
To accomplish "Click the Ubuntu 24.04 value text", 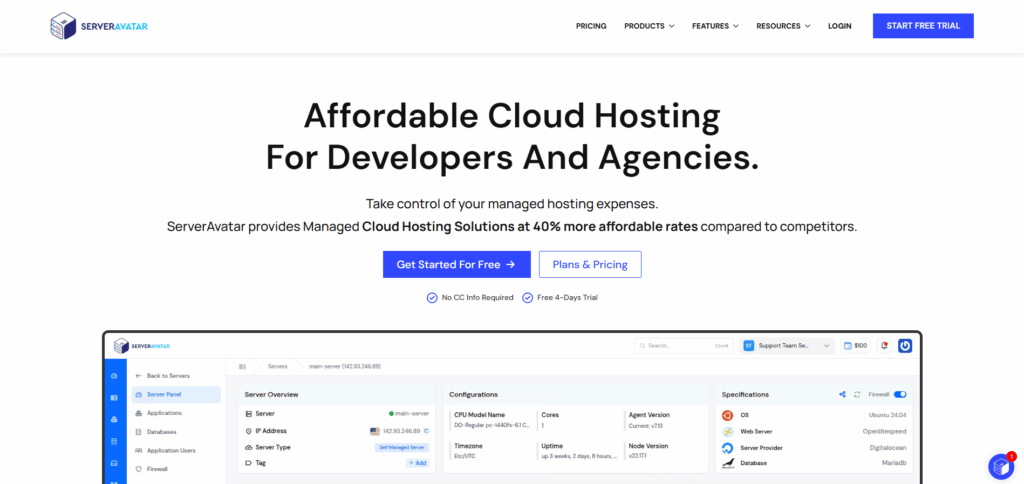I will pyautogui.click(x=888, y=415).
